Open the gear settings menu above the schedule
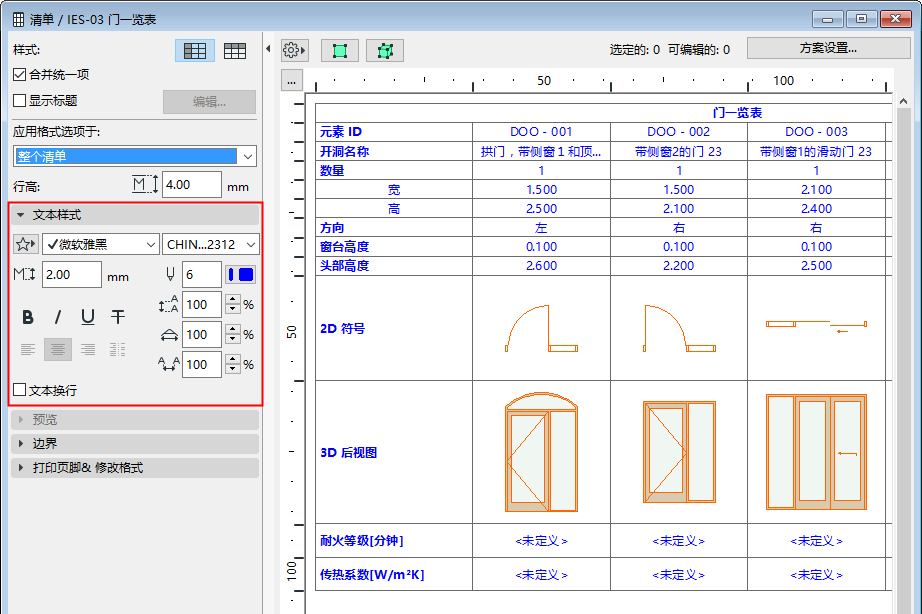Screen dimensions: 922x614 click(x=293, y=51)
